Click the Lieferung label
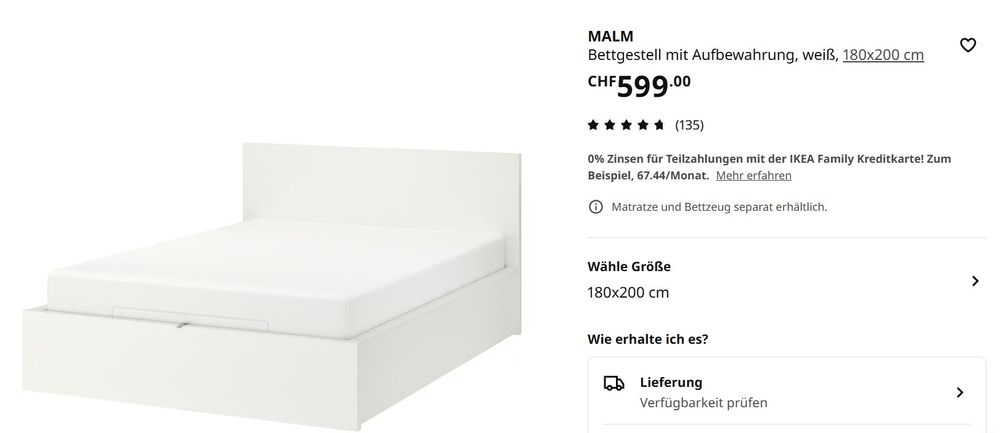Image resolution: width=1000 pixels, height=433 pixels. [671, 382]
